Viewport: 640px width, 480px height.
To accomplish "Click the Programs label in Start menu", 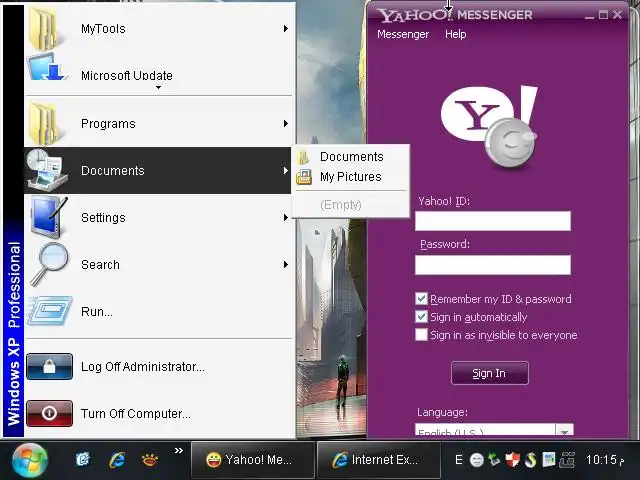I will coord(108,124).
